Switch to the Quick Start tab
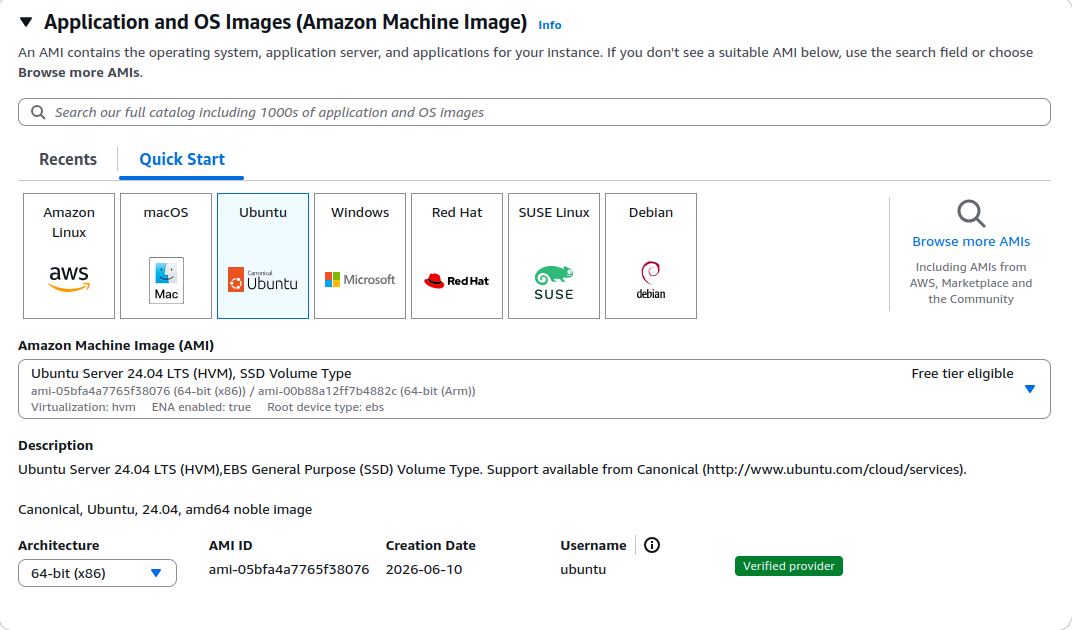Screen dimensions: 1072x630 182,159
